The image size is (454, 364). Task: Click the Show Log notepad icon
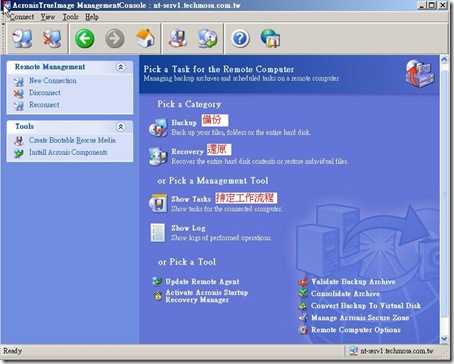158,232
